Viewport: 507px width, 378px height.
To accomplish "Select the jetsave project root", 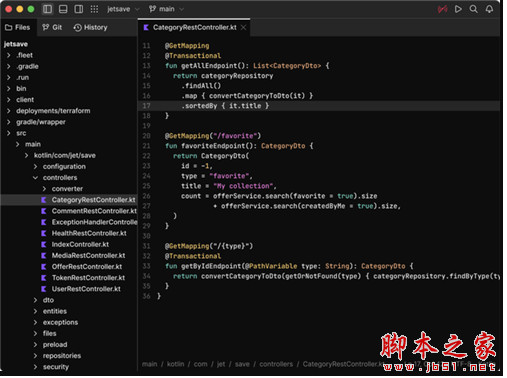I will coord(16,44).
